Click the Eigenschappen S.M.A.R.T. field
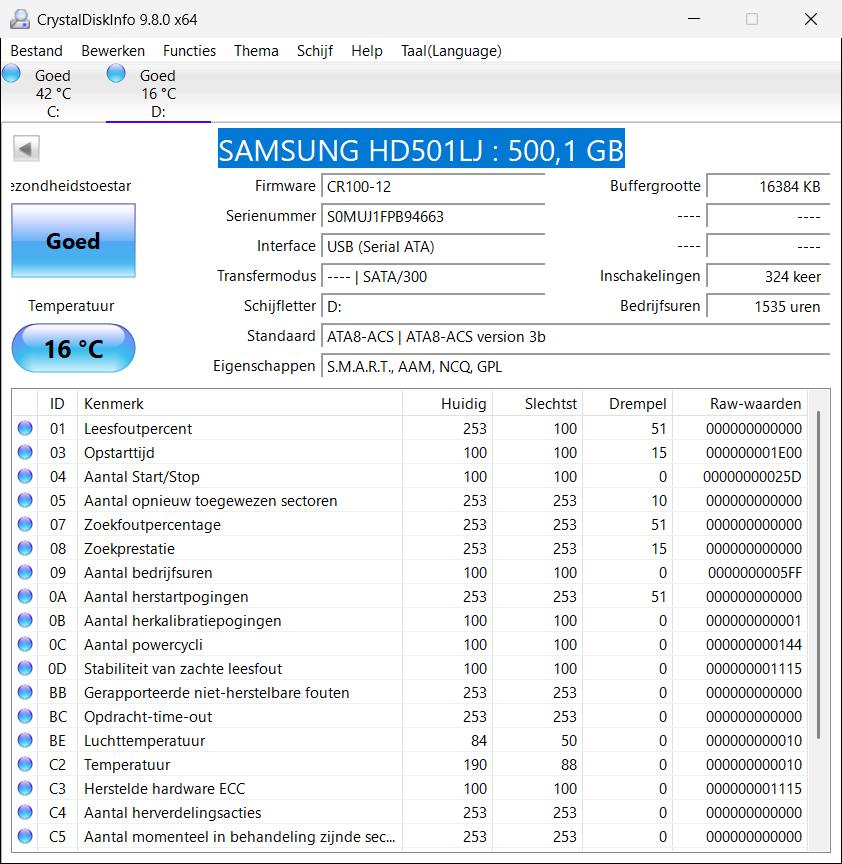This screenshot has width=842, height=864. (x=575, y=366)
